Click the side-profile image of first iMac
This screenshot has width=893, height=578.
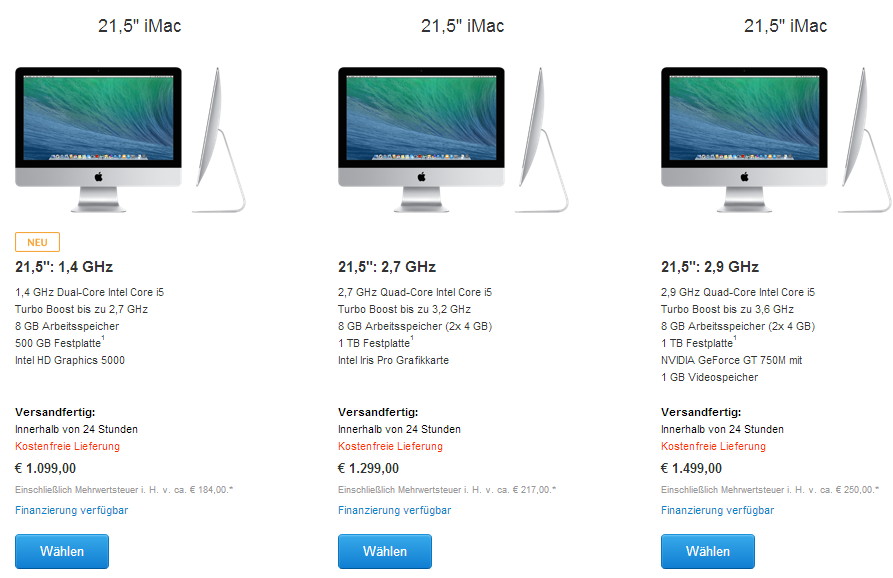(x=219, y=140)
